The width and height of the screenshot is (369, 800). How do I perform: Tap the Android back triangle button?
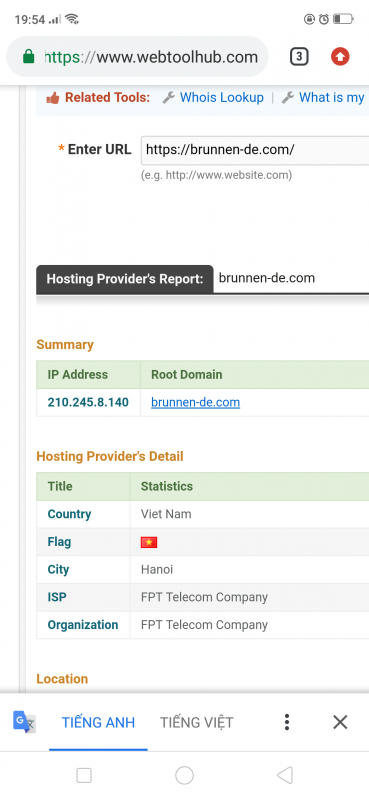285,776
